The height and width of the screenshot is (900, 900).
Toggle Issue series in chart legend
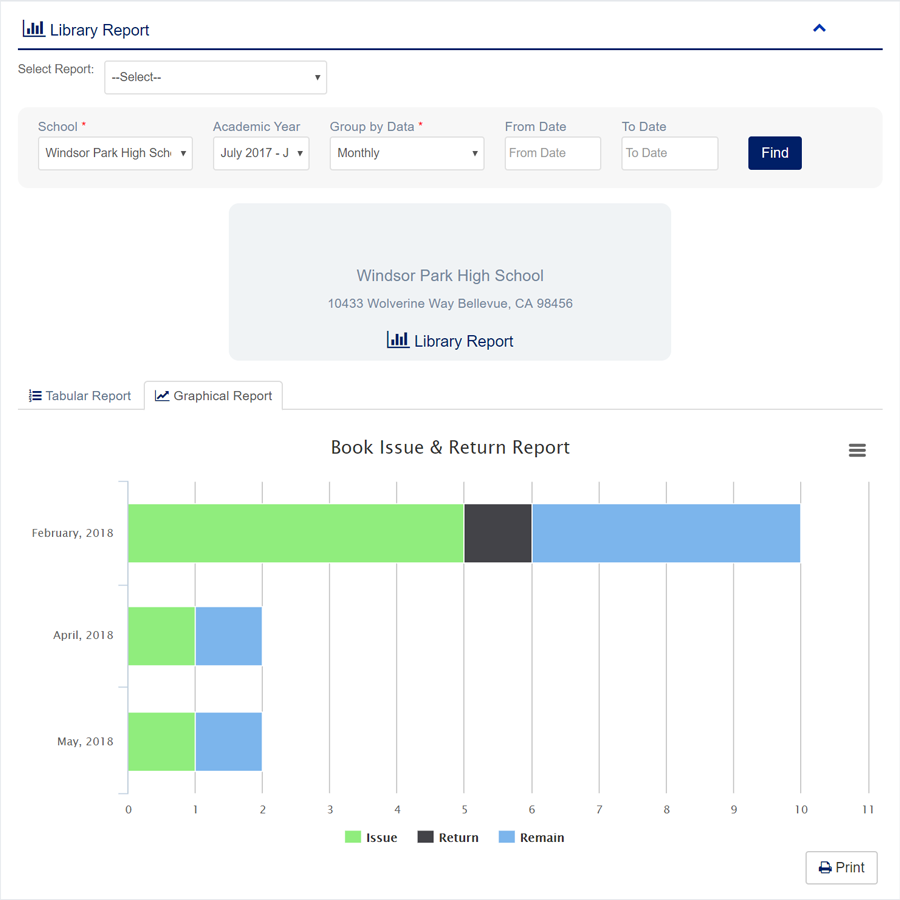(x=371, y=837)
